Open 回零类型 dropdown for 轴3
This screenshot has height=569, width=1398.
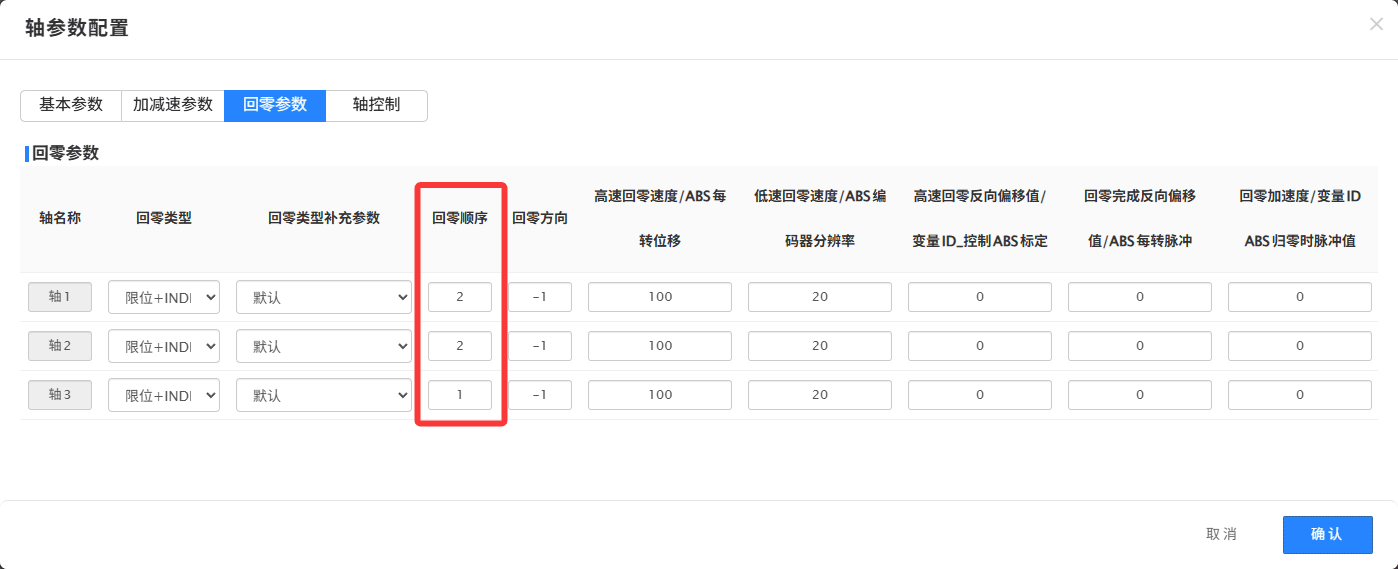(x=164, y=395)
